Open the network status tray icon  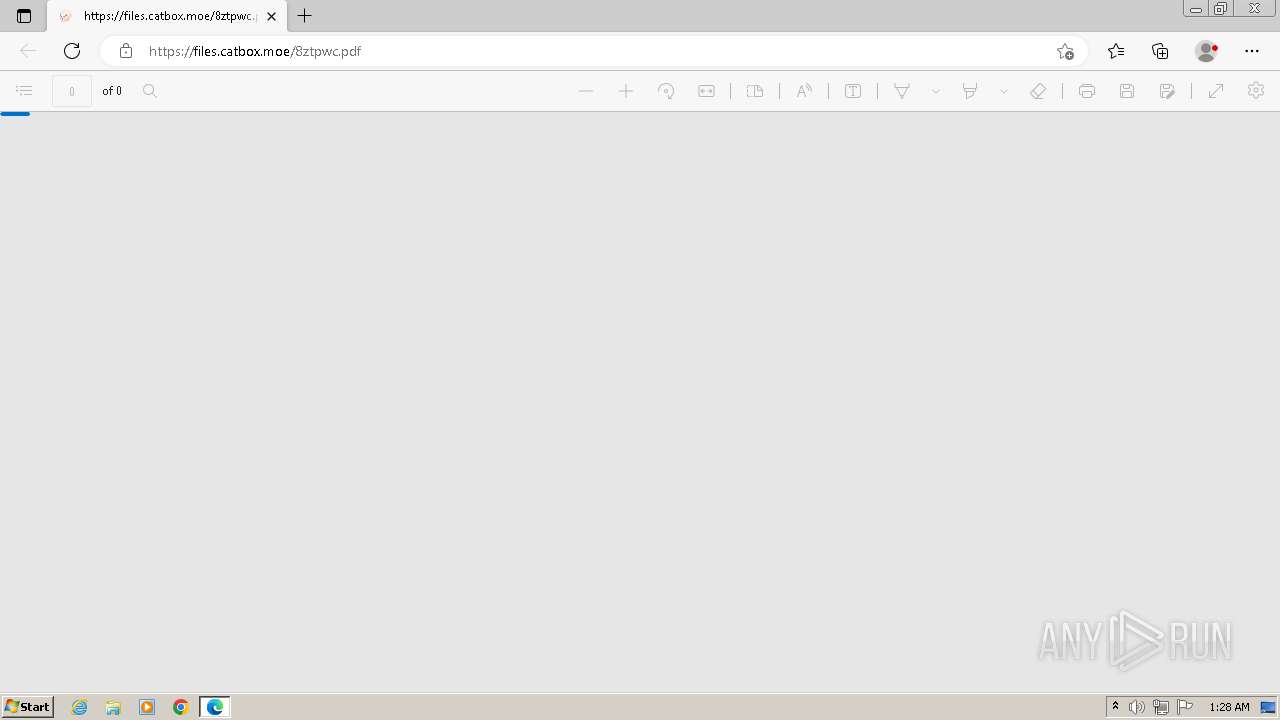click(x=1161, y=707)
